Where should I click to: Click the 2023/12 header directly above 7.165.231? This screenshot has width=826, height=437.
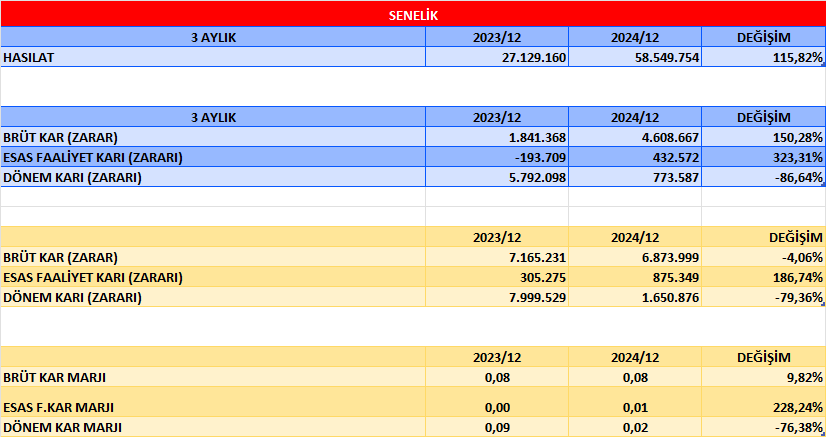coord(497,237)
